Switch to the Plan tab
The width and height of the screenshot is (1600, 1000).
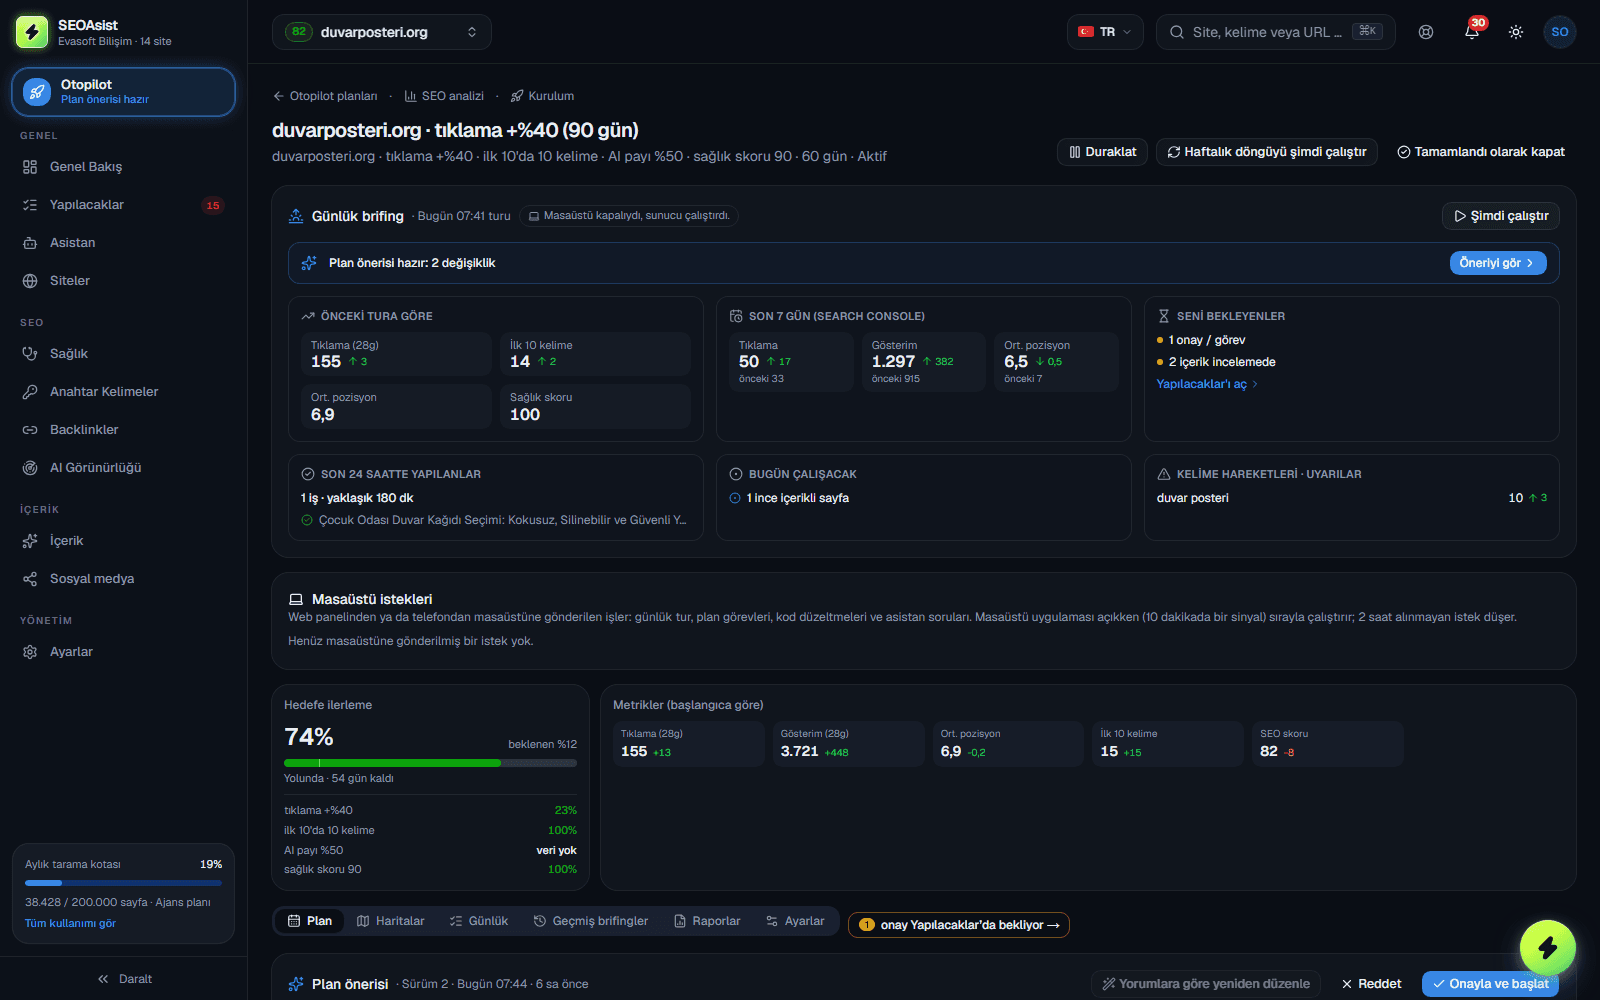coord(310,921)
